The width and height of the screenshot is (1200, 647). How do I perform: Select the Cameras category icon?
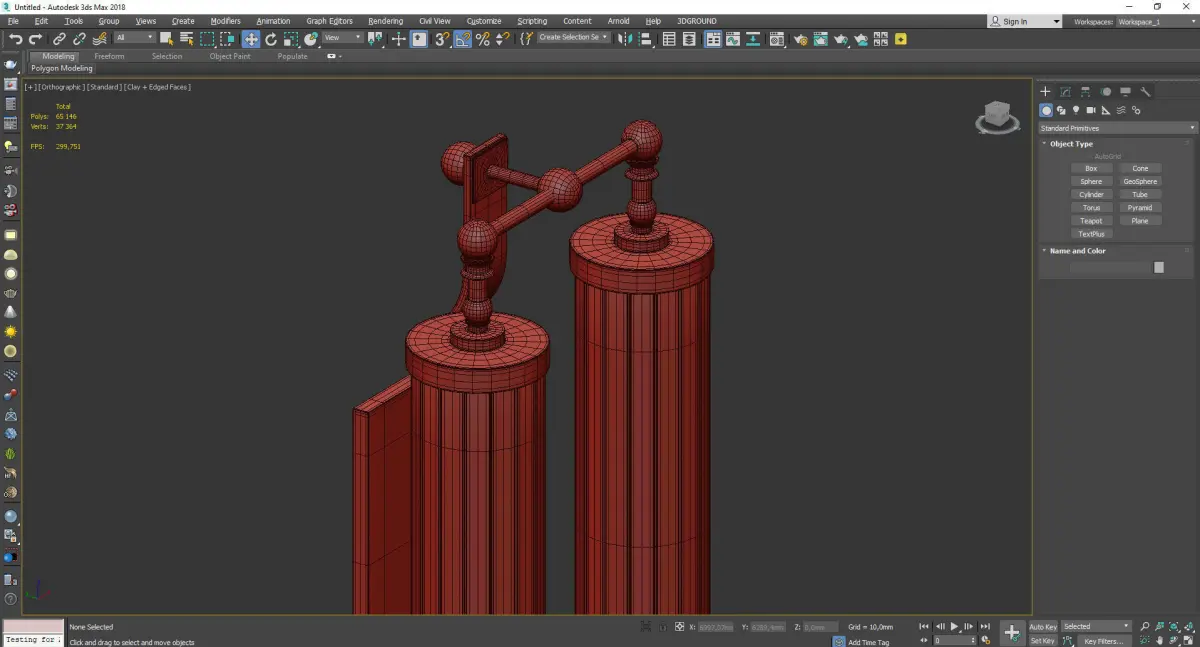(x=1091, y=110)
